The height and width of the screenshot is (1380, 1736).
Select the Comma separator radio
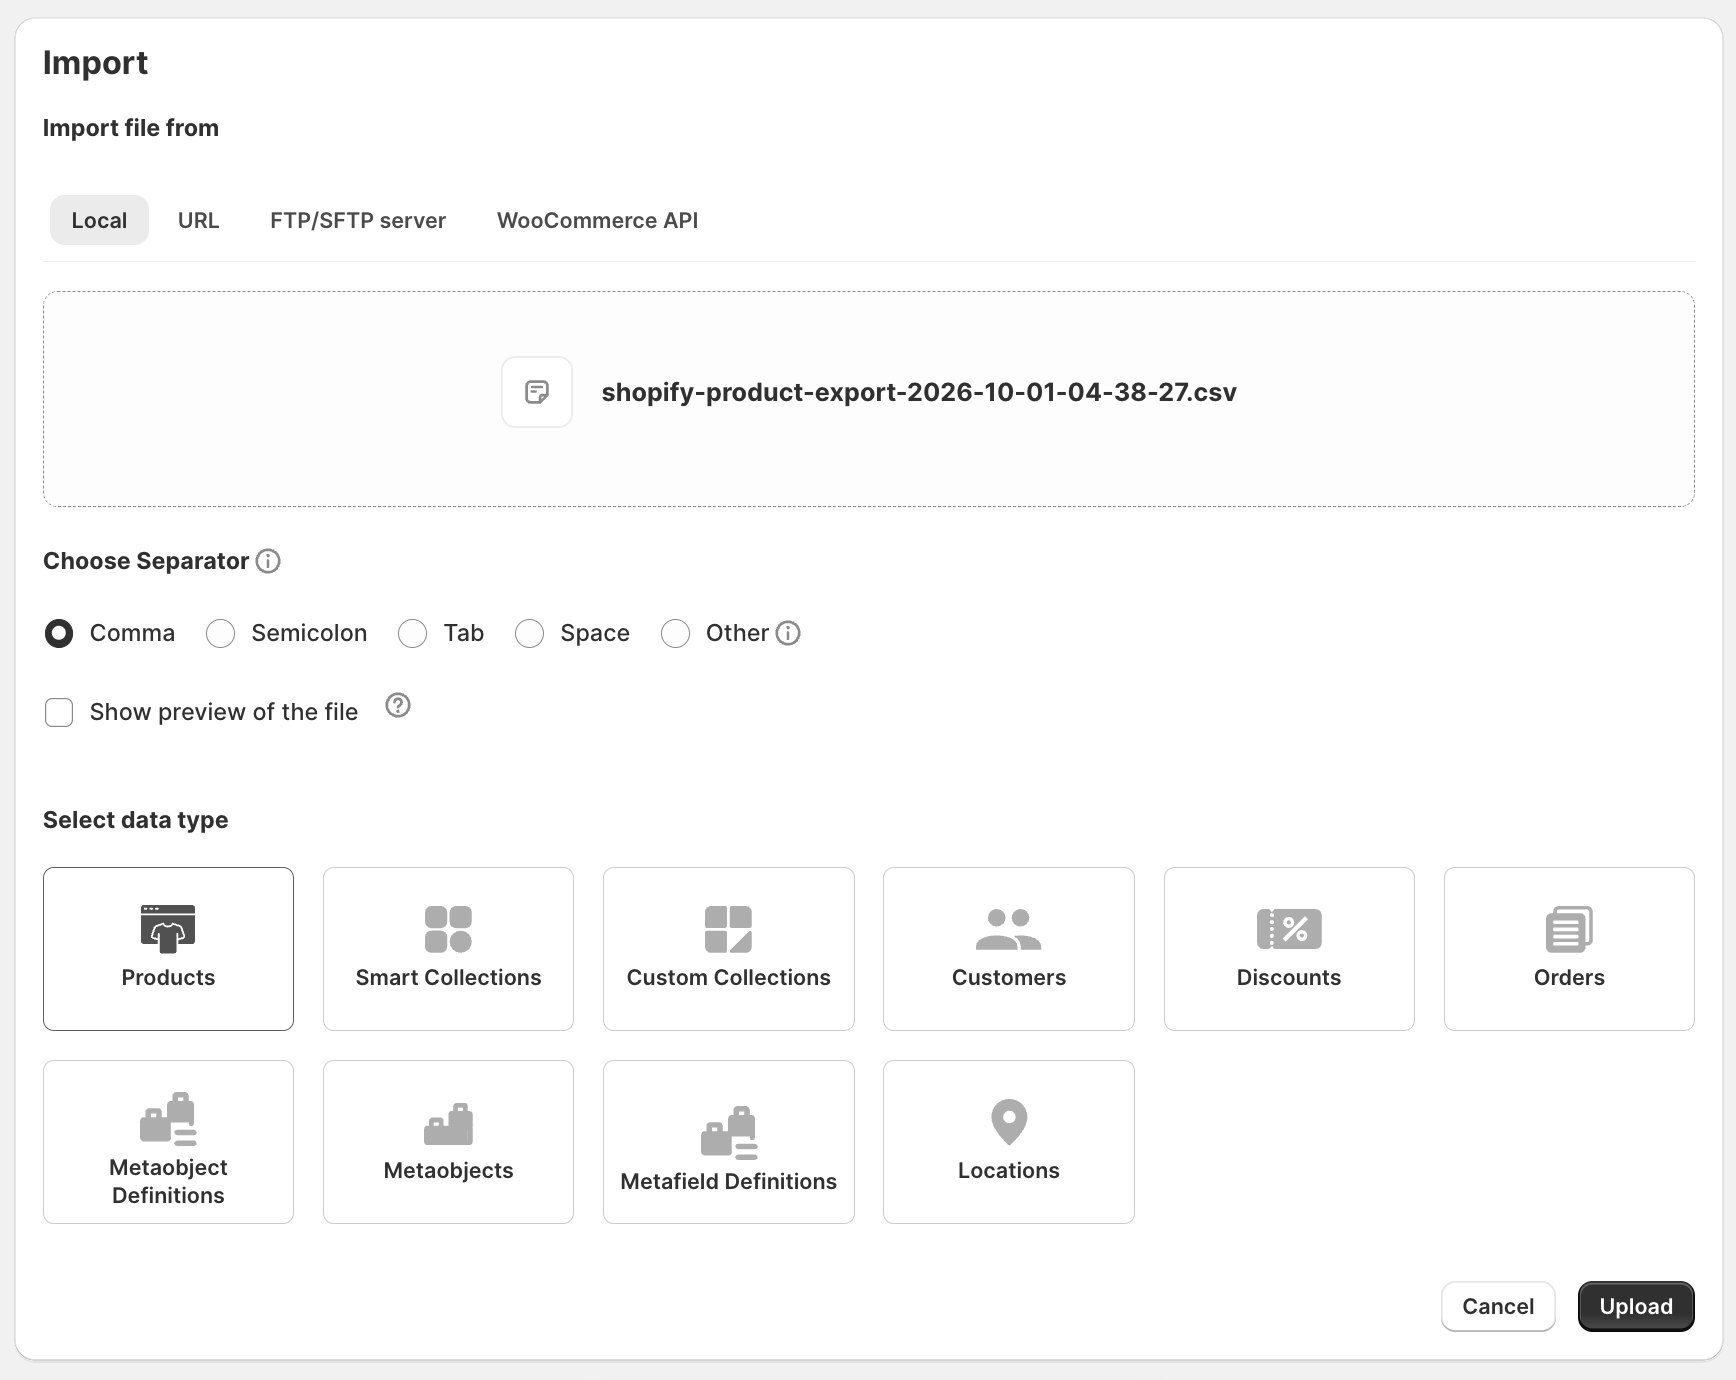pos(59,633)
